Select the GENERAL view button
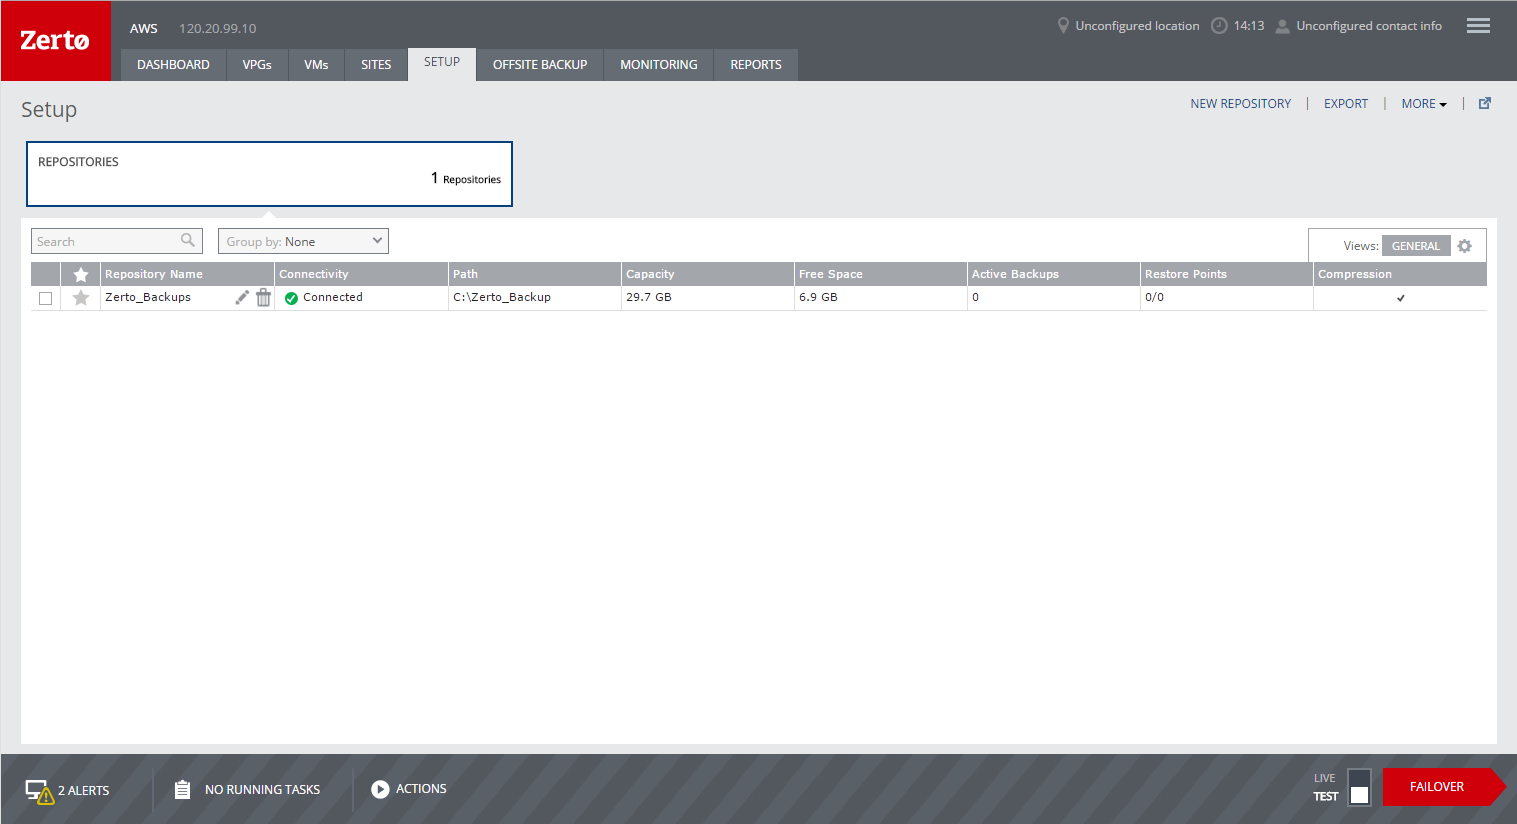The image size is (1517, 824). coord(1416,246)
